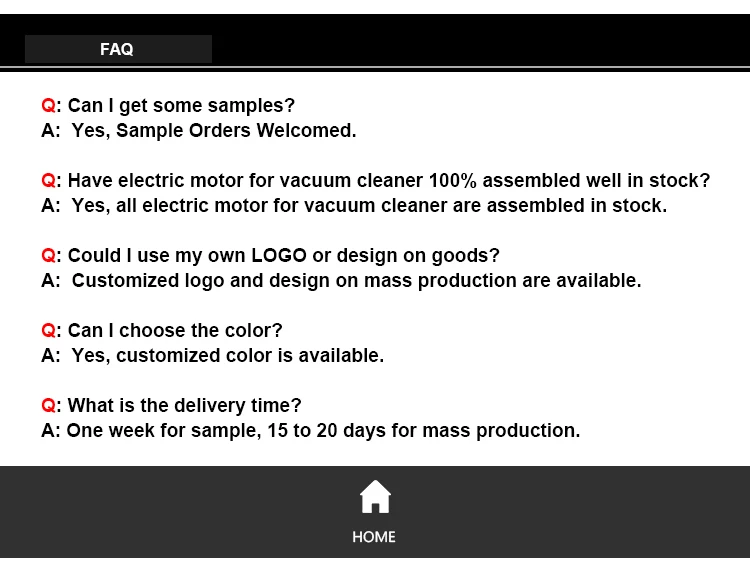
Task: Select the FAQ tab in the header
Action: [118, 49]
